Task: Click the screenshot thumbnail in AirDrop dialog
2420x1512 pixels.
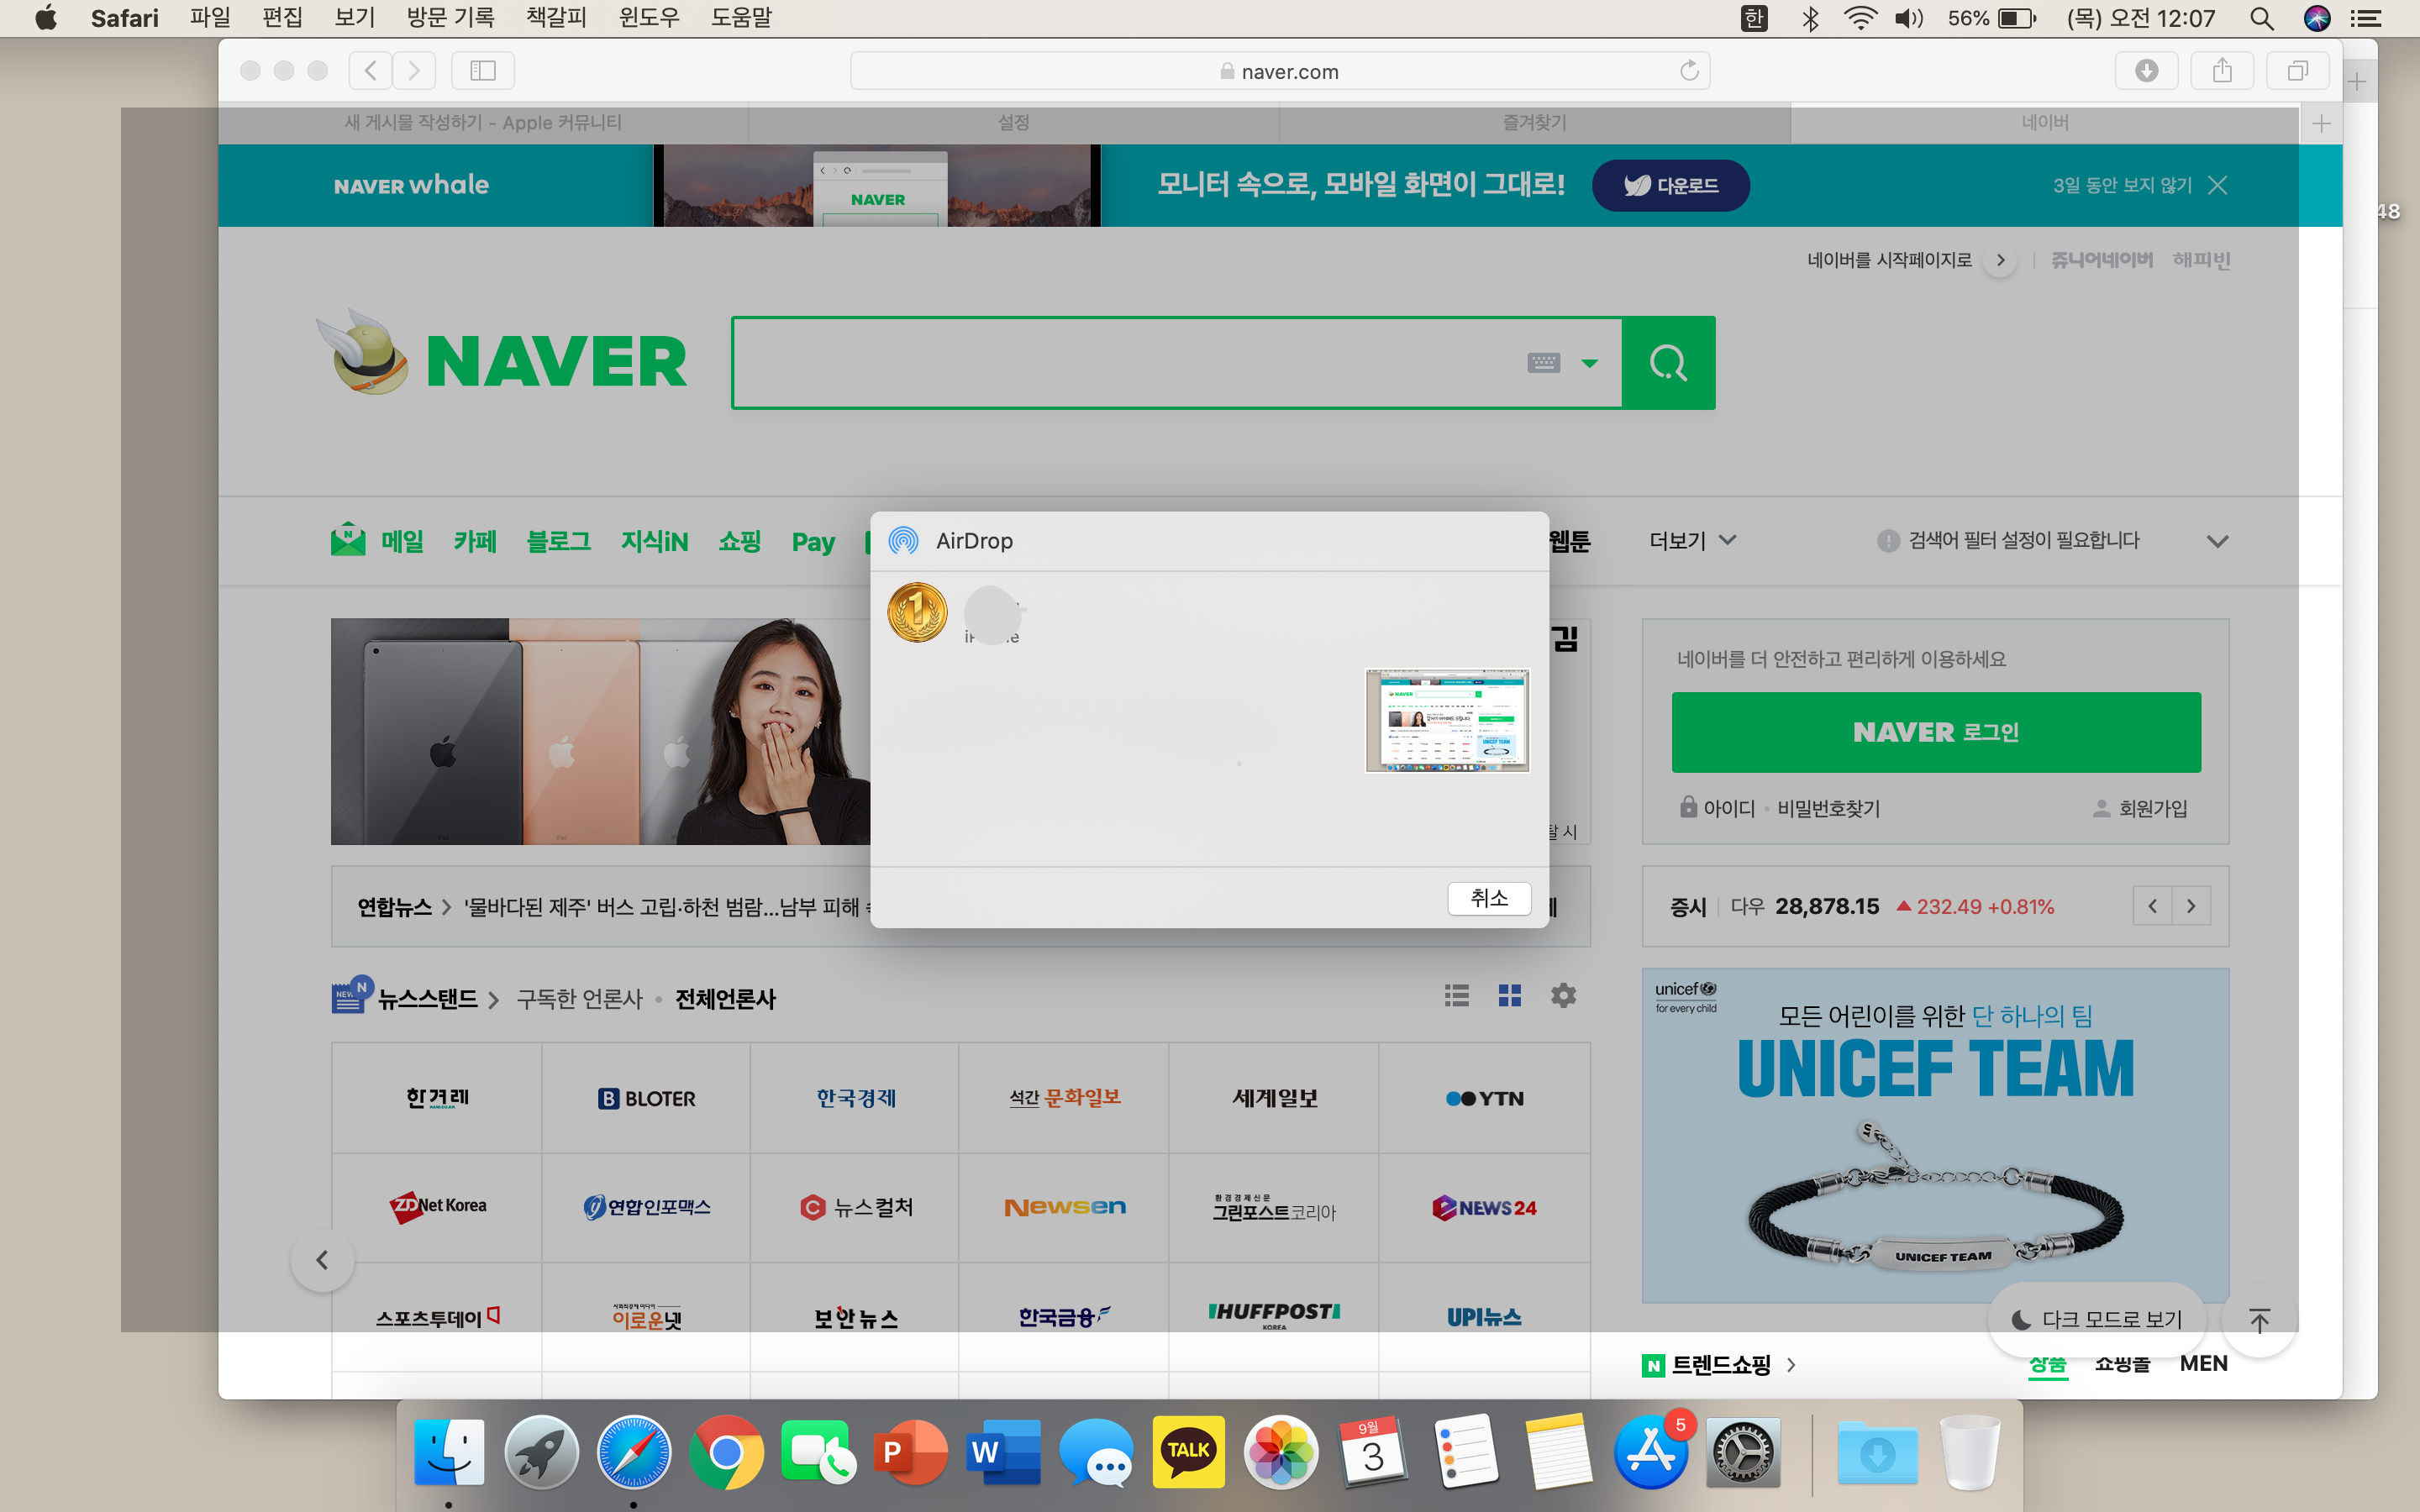Action: (x=1447, y=720)
